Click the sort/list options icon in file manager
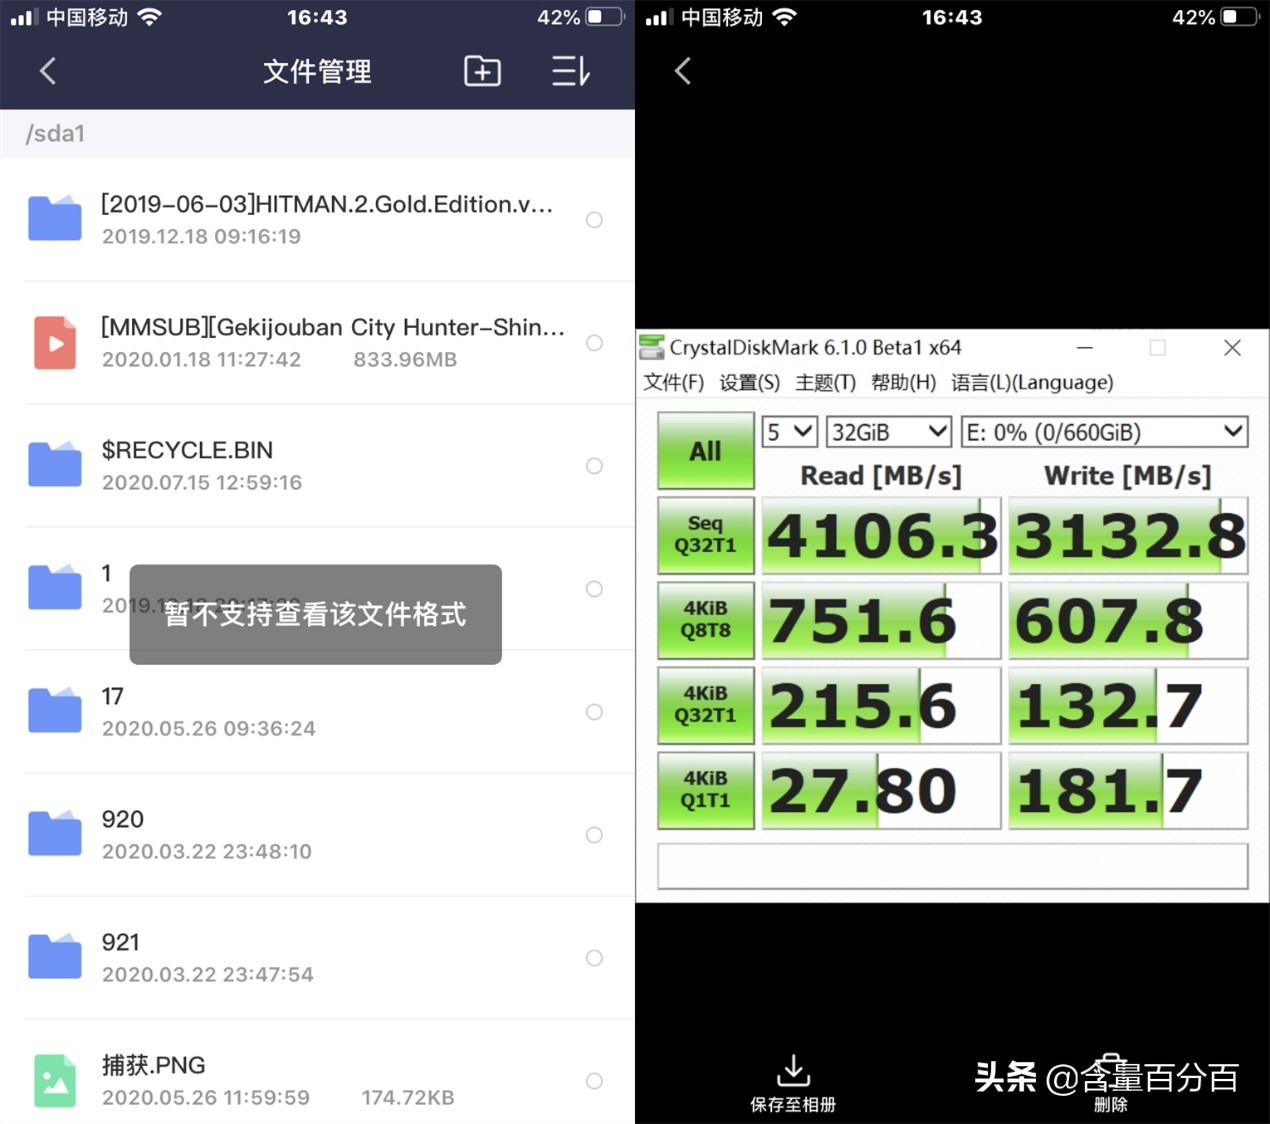The width and height of the screenshot is (1270, 1124). (x=569, y=71)
